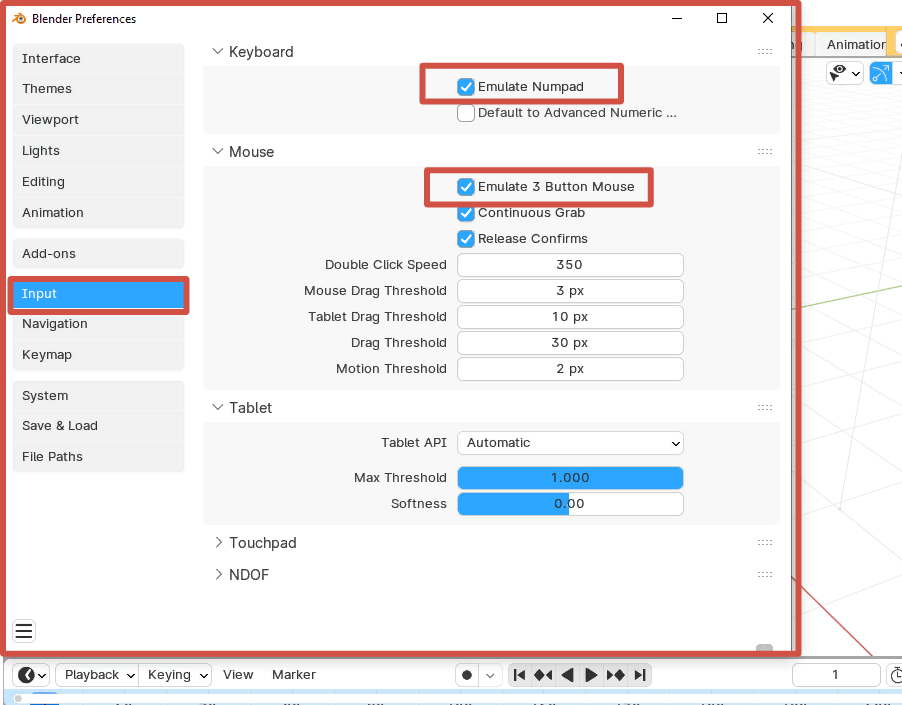
Task: Click the Touchpad panel drag handle
Action: pyautogui.click(x=765, y=543)
